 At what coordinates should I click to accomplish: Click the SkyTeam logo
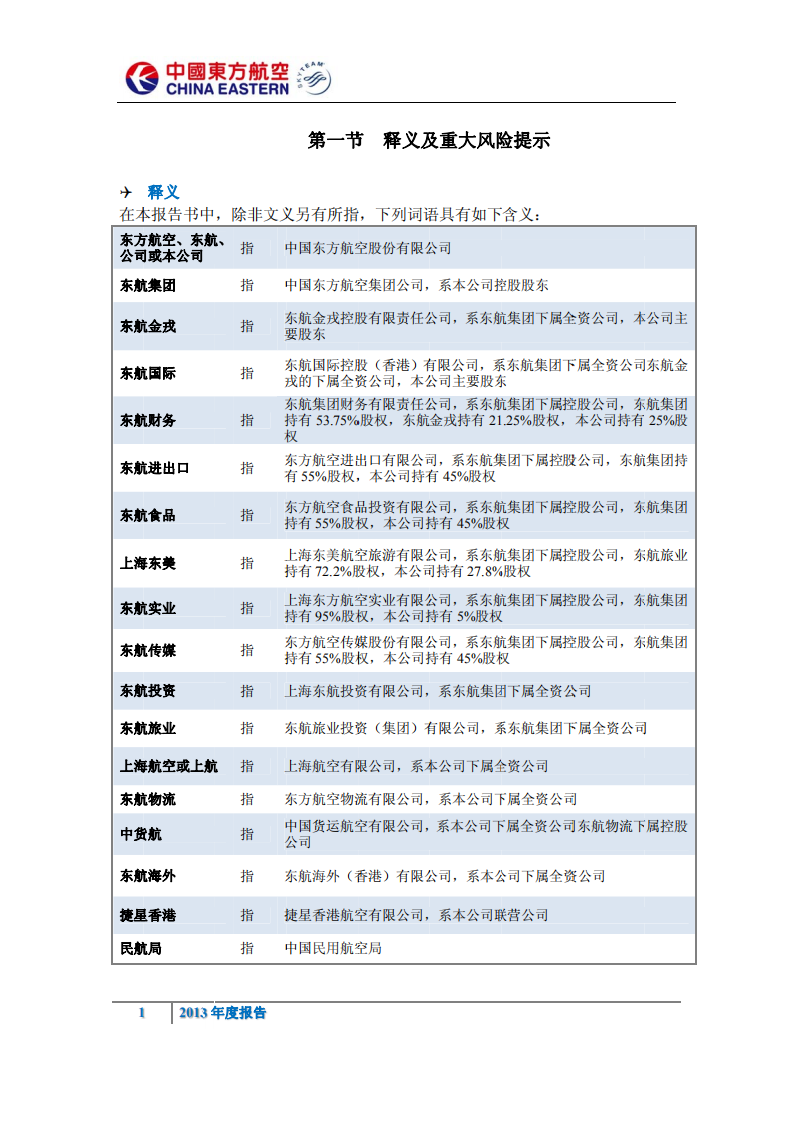315,78
